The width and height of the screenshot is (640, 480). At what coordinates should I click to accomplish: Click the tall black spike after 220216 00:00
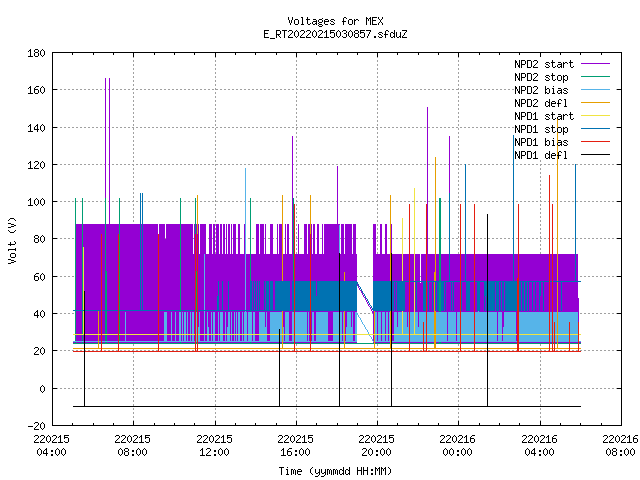pyautogui.click(x=487, y=310)
